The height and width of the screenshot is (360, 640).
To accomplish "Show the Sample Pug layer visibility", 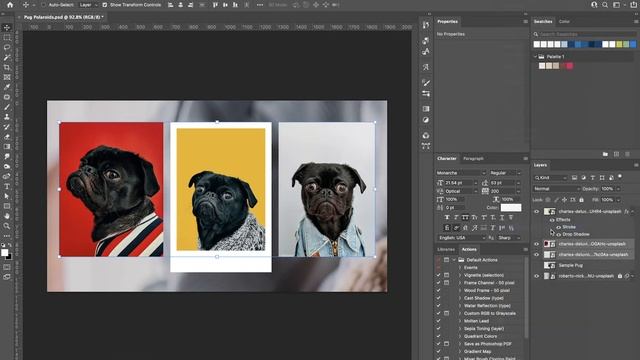I will [537, 265].
